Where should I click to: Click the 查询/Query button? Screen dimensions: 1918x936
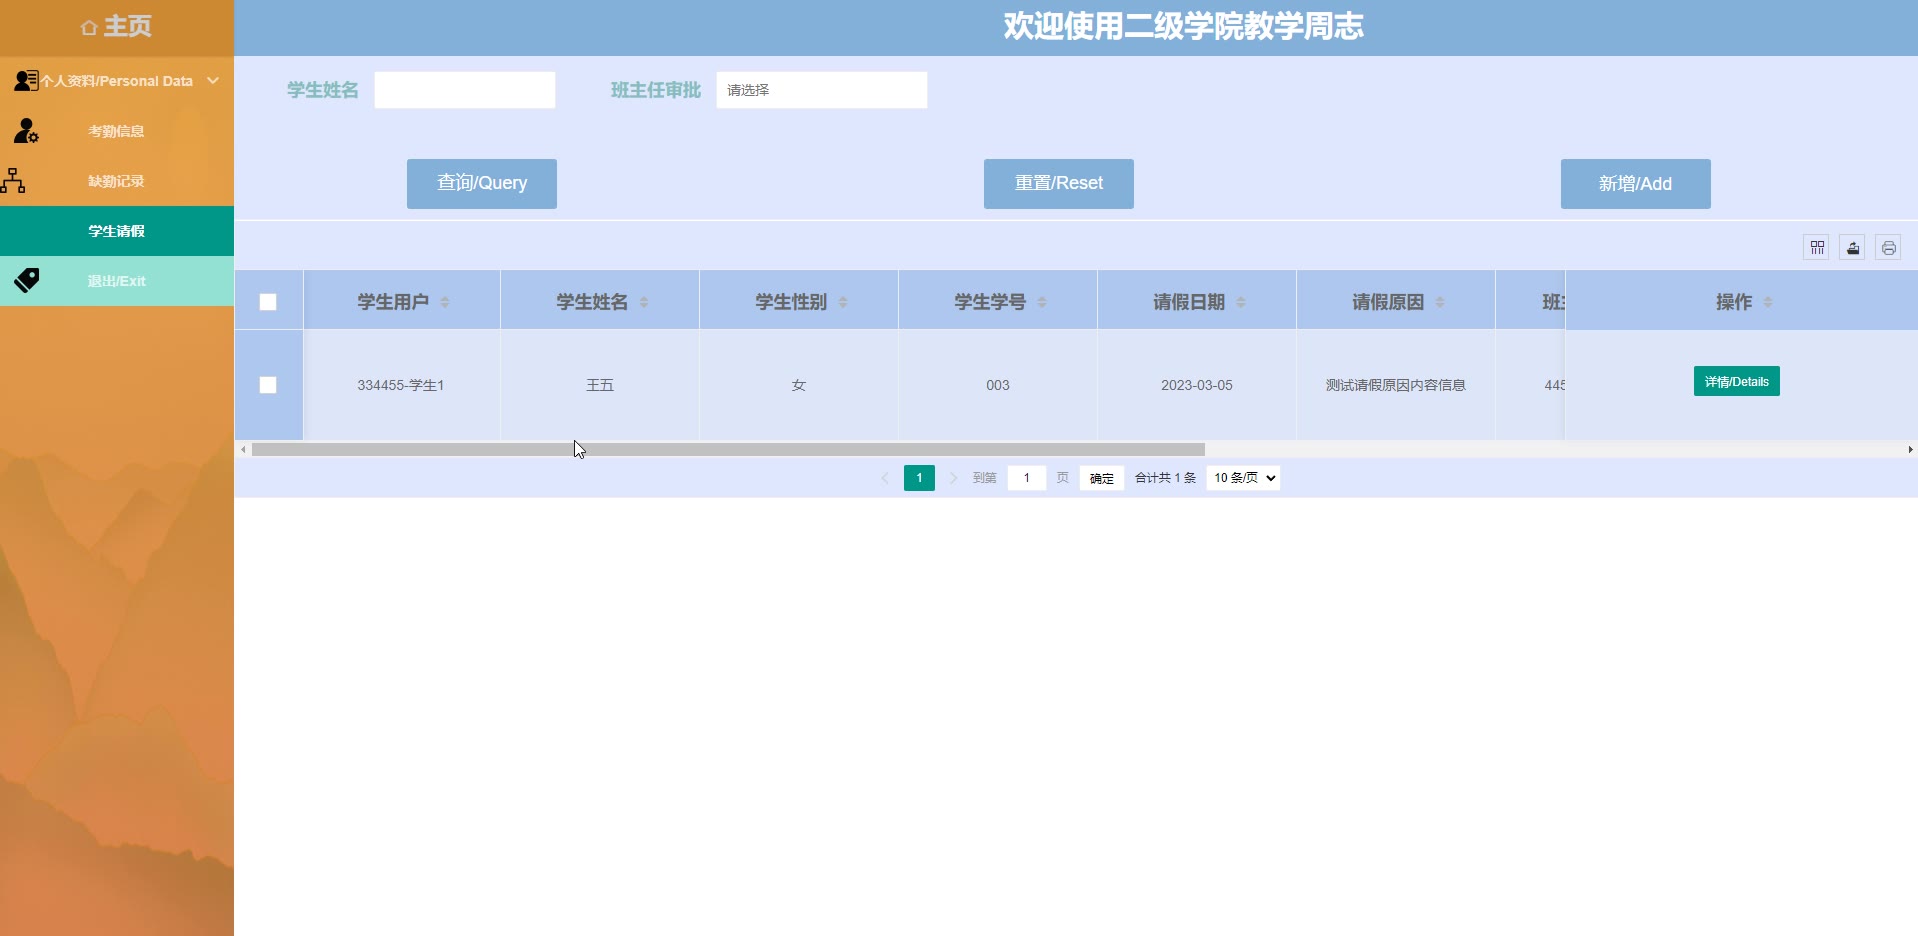[482, 184]
